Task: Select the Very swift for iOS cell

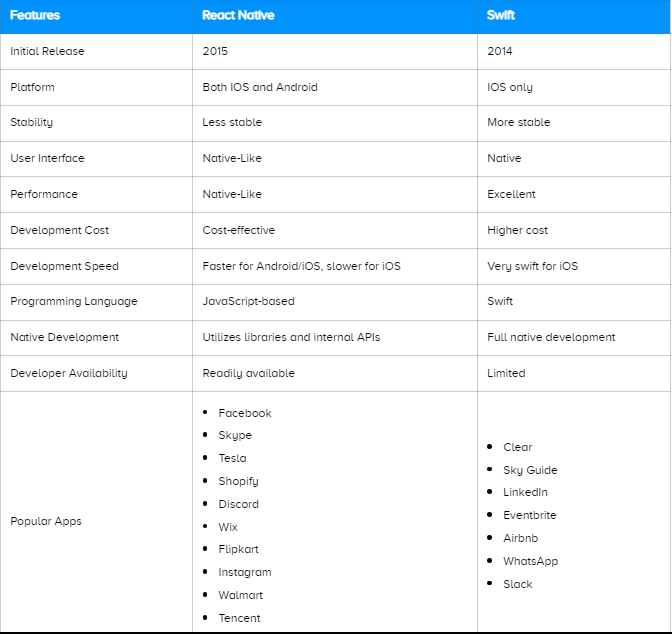Action: 532,266
